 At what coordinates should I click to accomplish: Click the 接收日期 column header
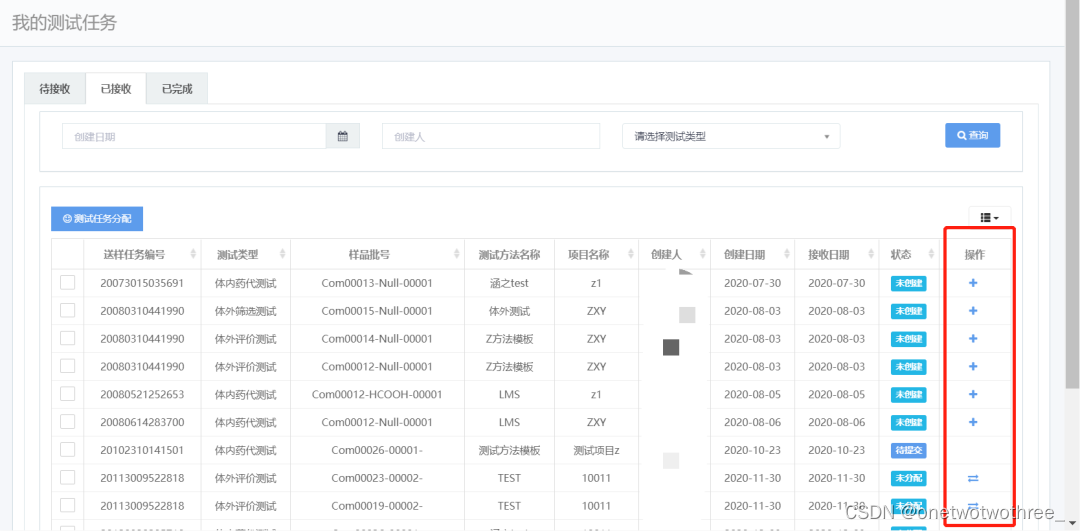pos(829,254)
